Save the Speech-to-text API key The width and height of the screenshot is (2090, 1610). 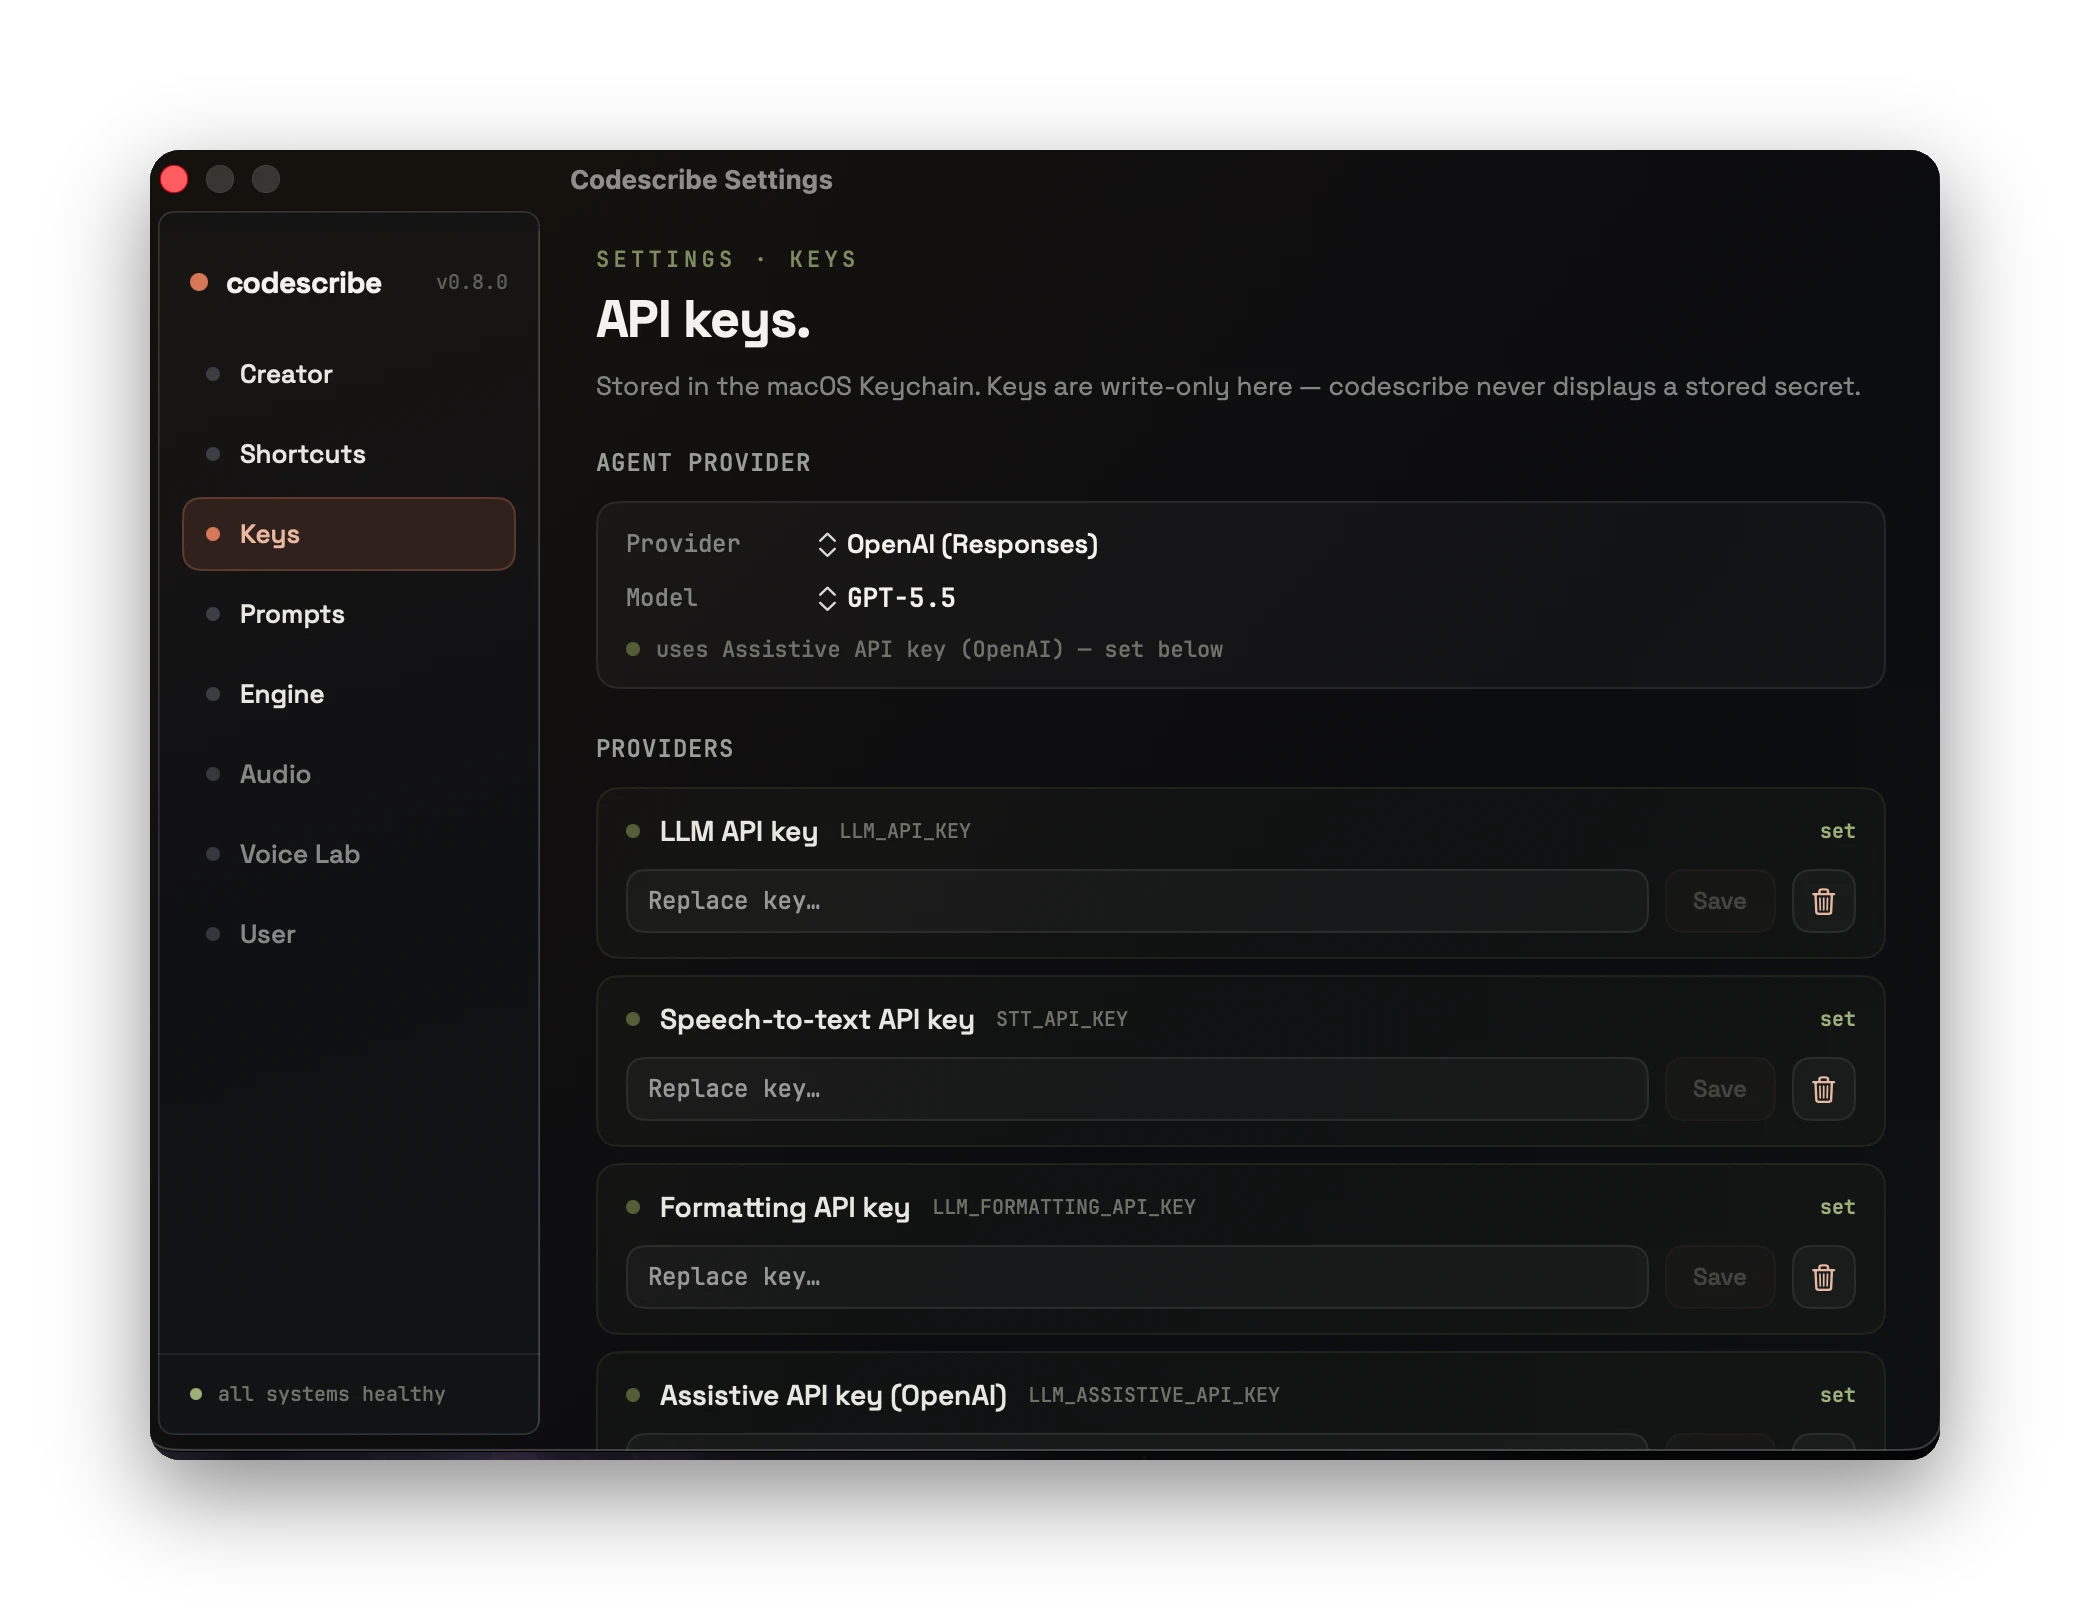click(1720, 1089)
